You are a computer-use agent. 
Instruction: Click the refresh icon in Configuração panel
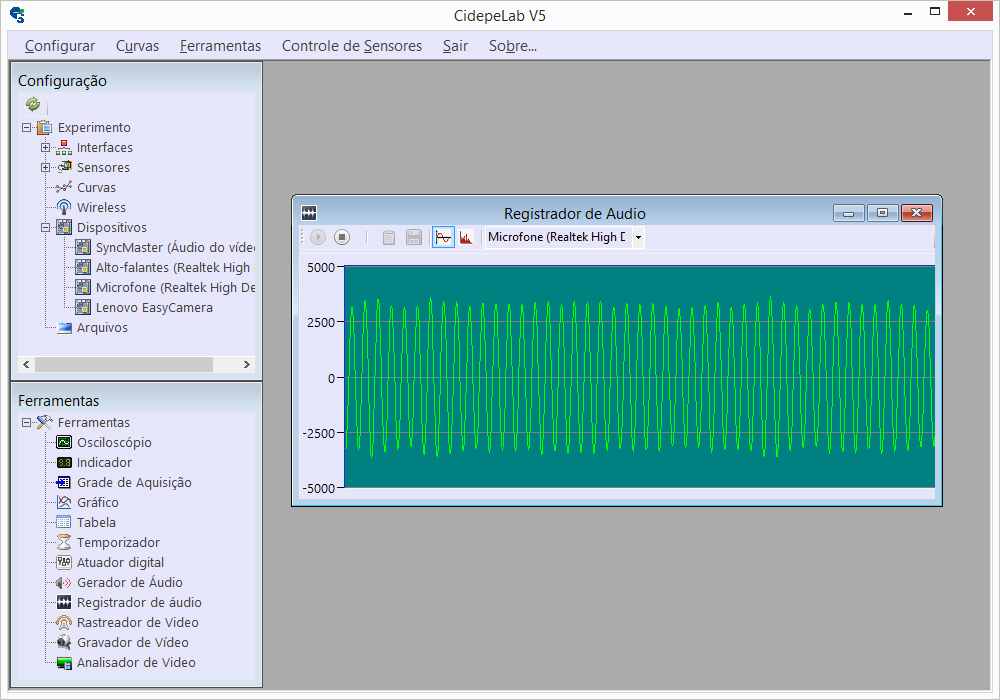33,104
